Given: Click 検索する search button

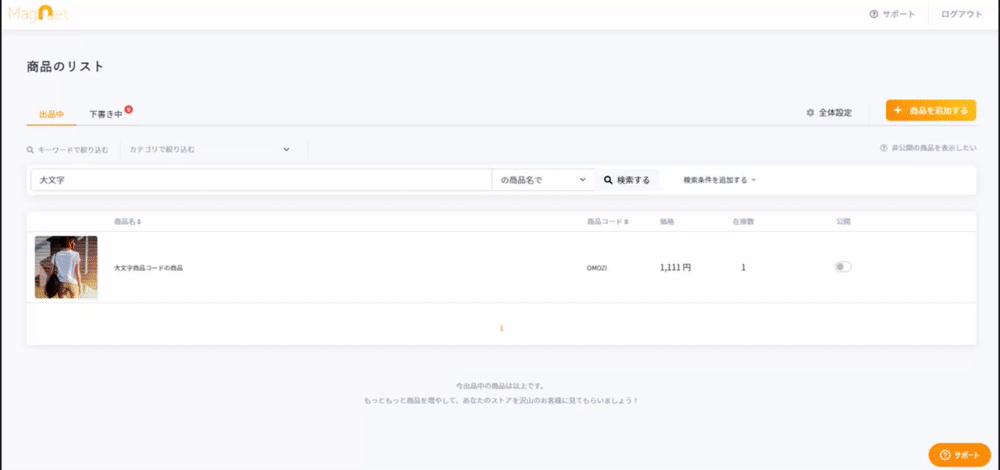Looking at the screenshot, I should 627,180.
